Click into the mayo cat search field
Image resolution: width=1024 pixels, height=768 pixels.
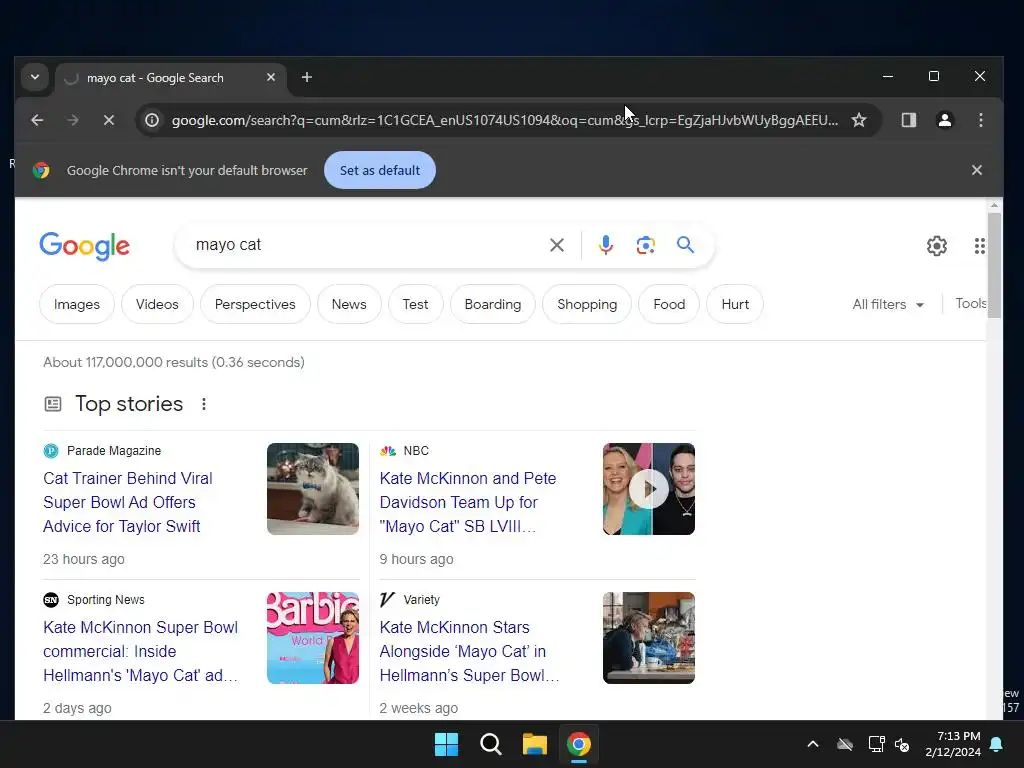pyautogui.click(x=366, y=245)
